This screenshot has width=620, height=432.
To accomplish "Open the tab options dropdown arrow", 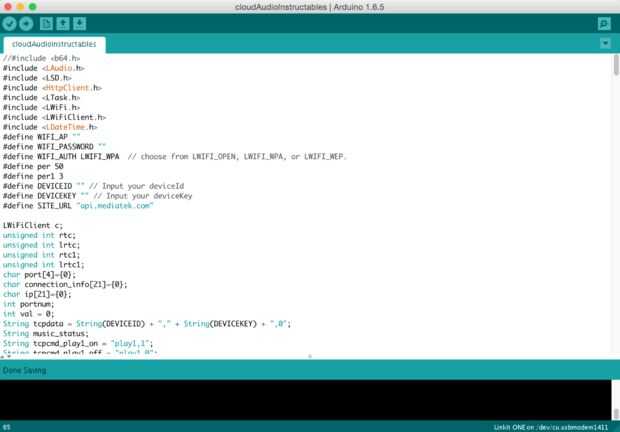I will coord(605,43).
